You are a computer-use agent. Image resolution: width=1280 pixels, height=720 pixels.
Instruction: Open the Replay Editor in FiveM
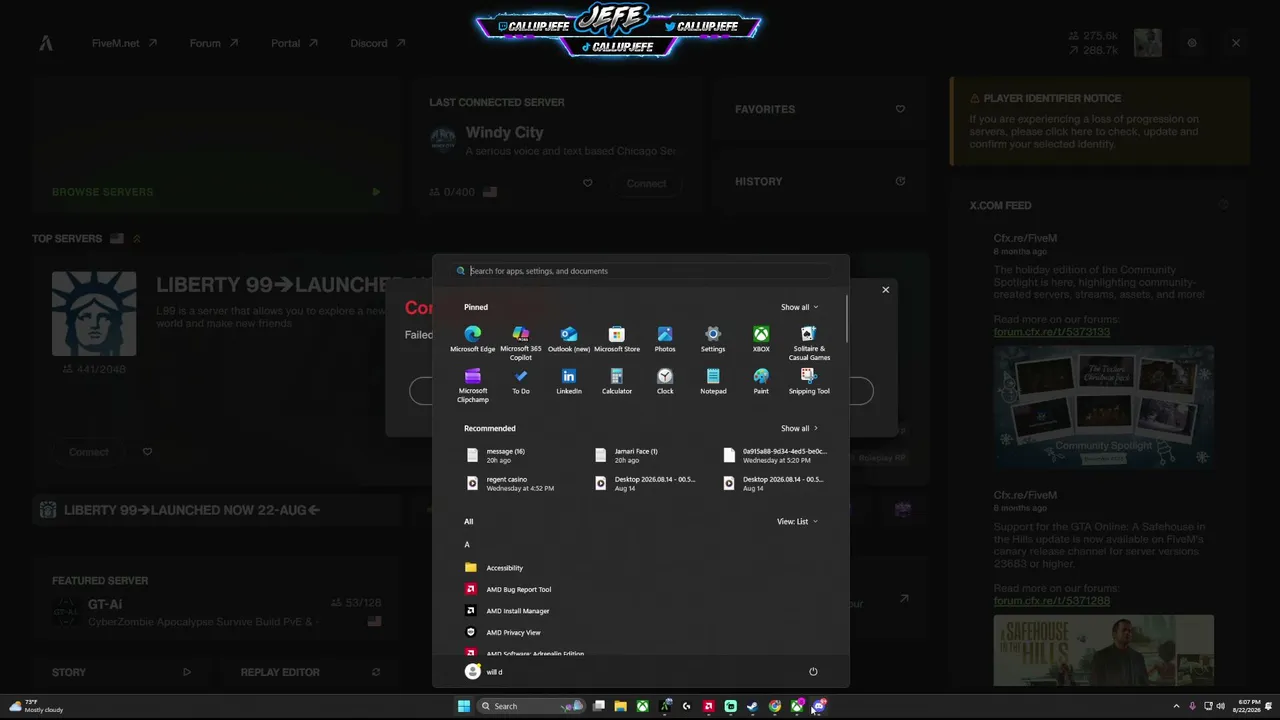click(310, 672)
